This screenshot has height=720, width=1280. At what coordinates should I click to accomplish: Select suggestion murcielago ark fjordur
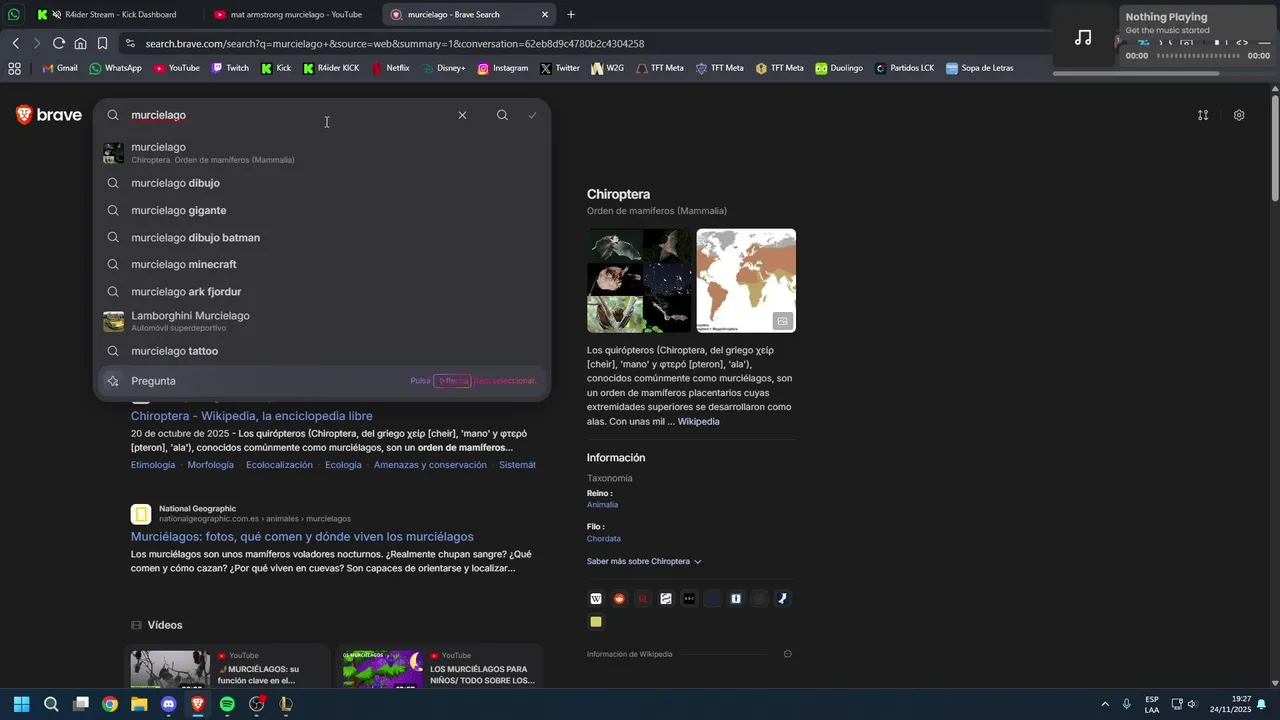pos(322,291)
